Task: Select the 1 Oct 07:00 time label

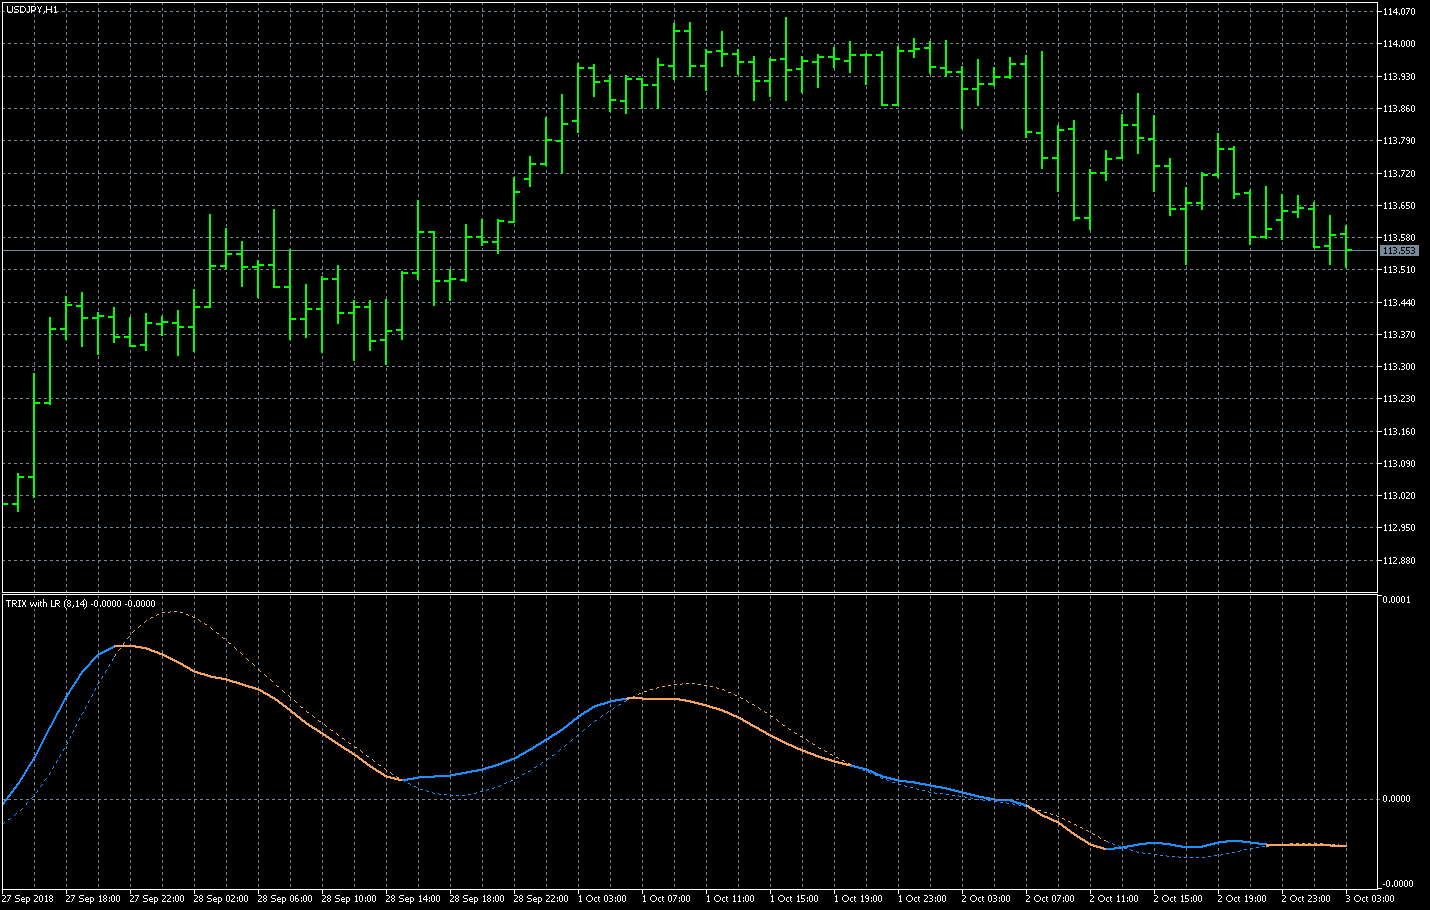Action: pyautogui.click(x=666, y=898)
